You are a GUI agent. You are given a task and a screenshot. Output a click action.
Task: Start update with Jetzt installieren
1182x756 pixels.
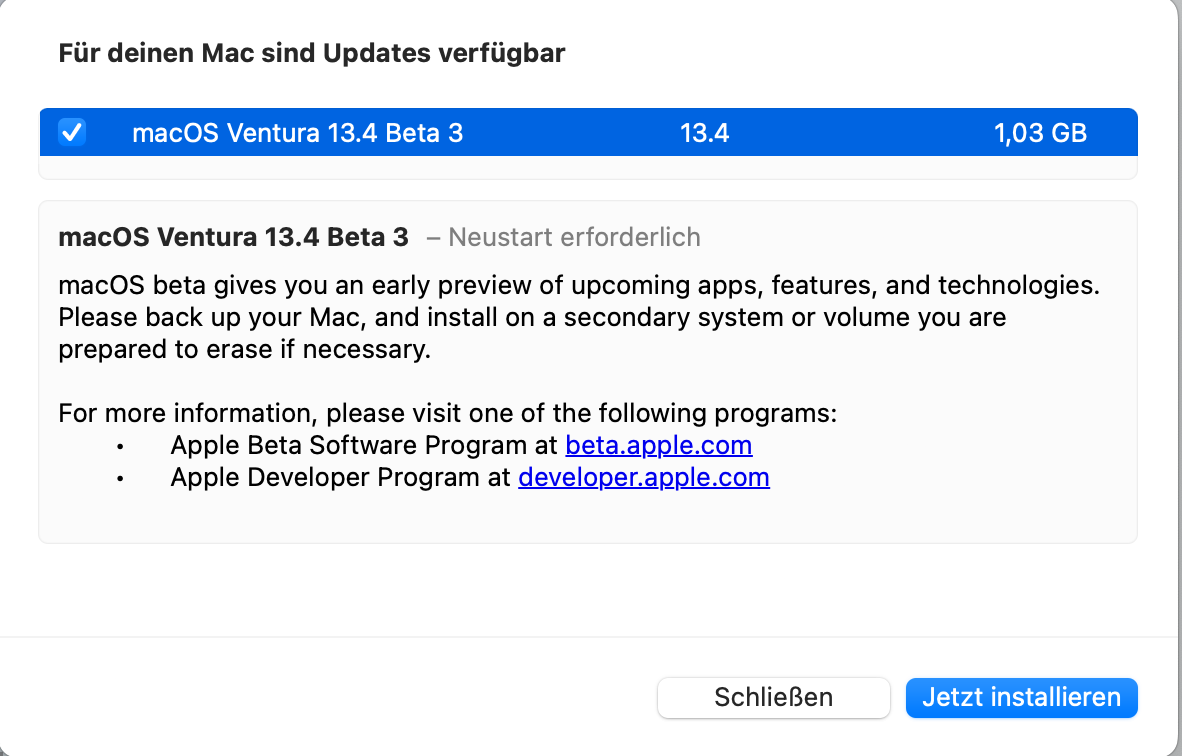coord(1021,697)
